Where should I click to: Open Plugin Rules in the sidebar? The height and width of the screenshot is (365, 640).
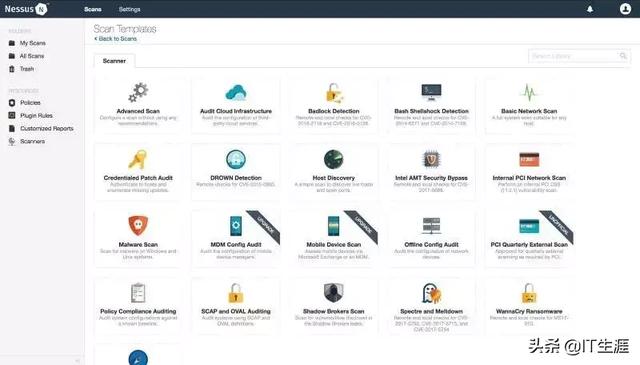pyautogui.click(x=36, y=116)
